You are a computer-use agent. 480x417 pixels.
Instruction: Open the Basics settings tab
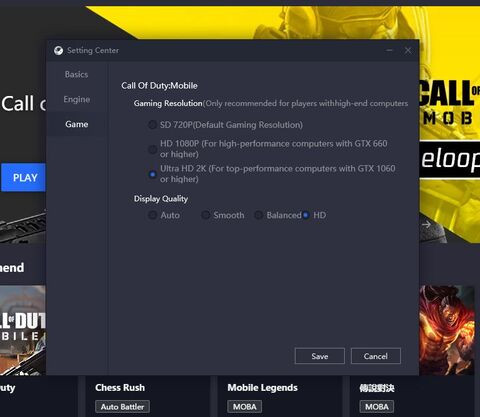pos(76,74)
